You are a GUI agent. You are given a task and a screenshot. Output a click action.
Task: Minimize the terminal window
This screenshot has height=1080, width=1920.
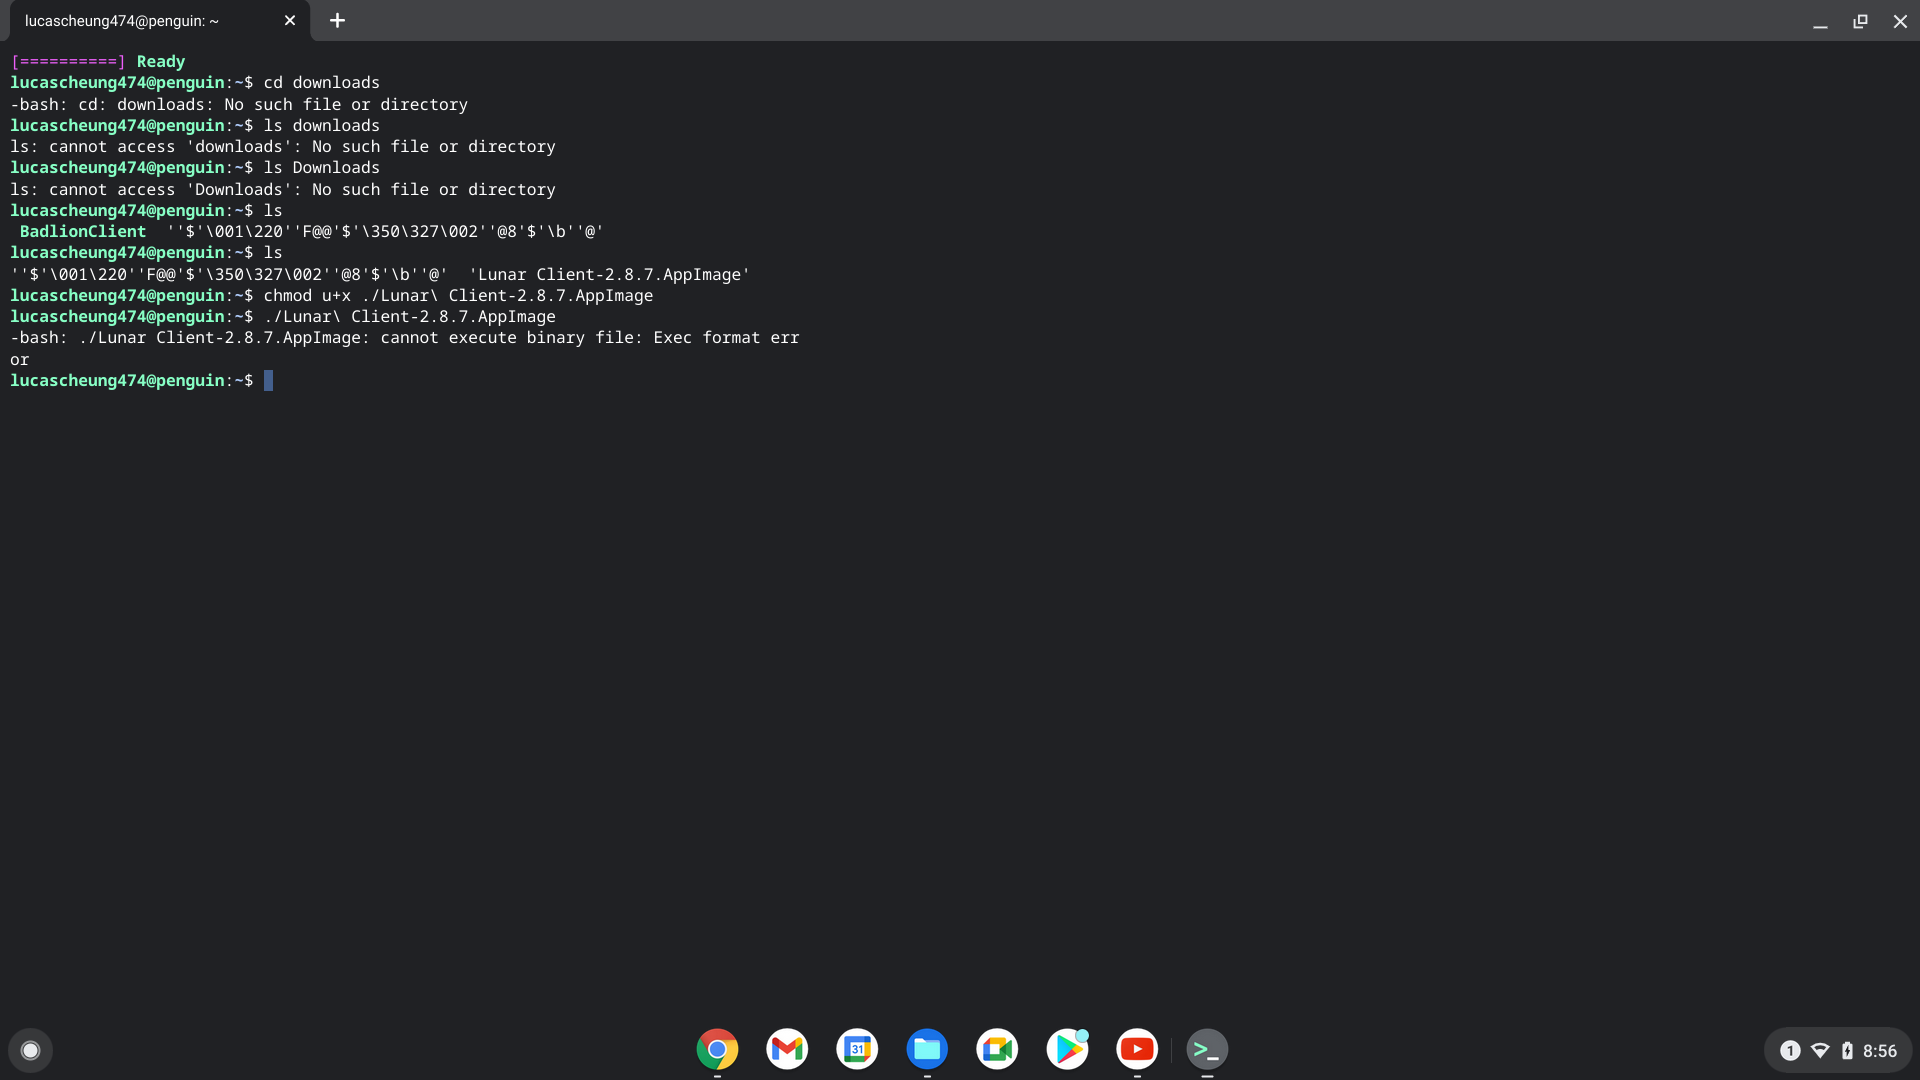tap(1820, 21)
